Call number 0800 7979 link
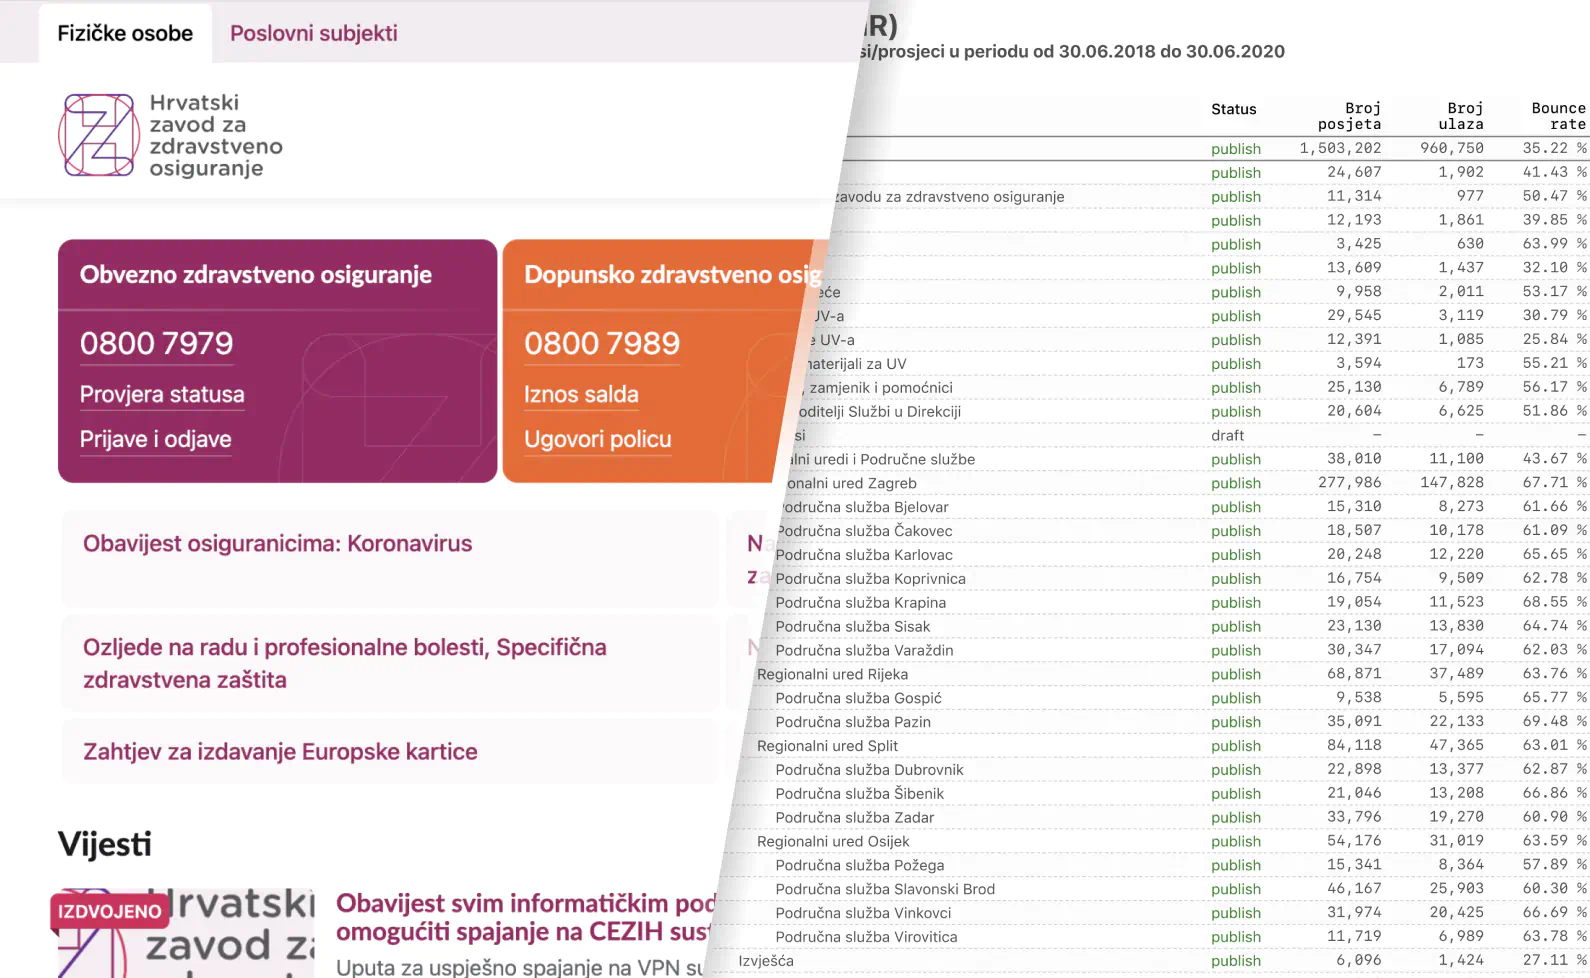Image resolution: width=1590 pixels, height=978 pixels. click(156, 343)
